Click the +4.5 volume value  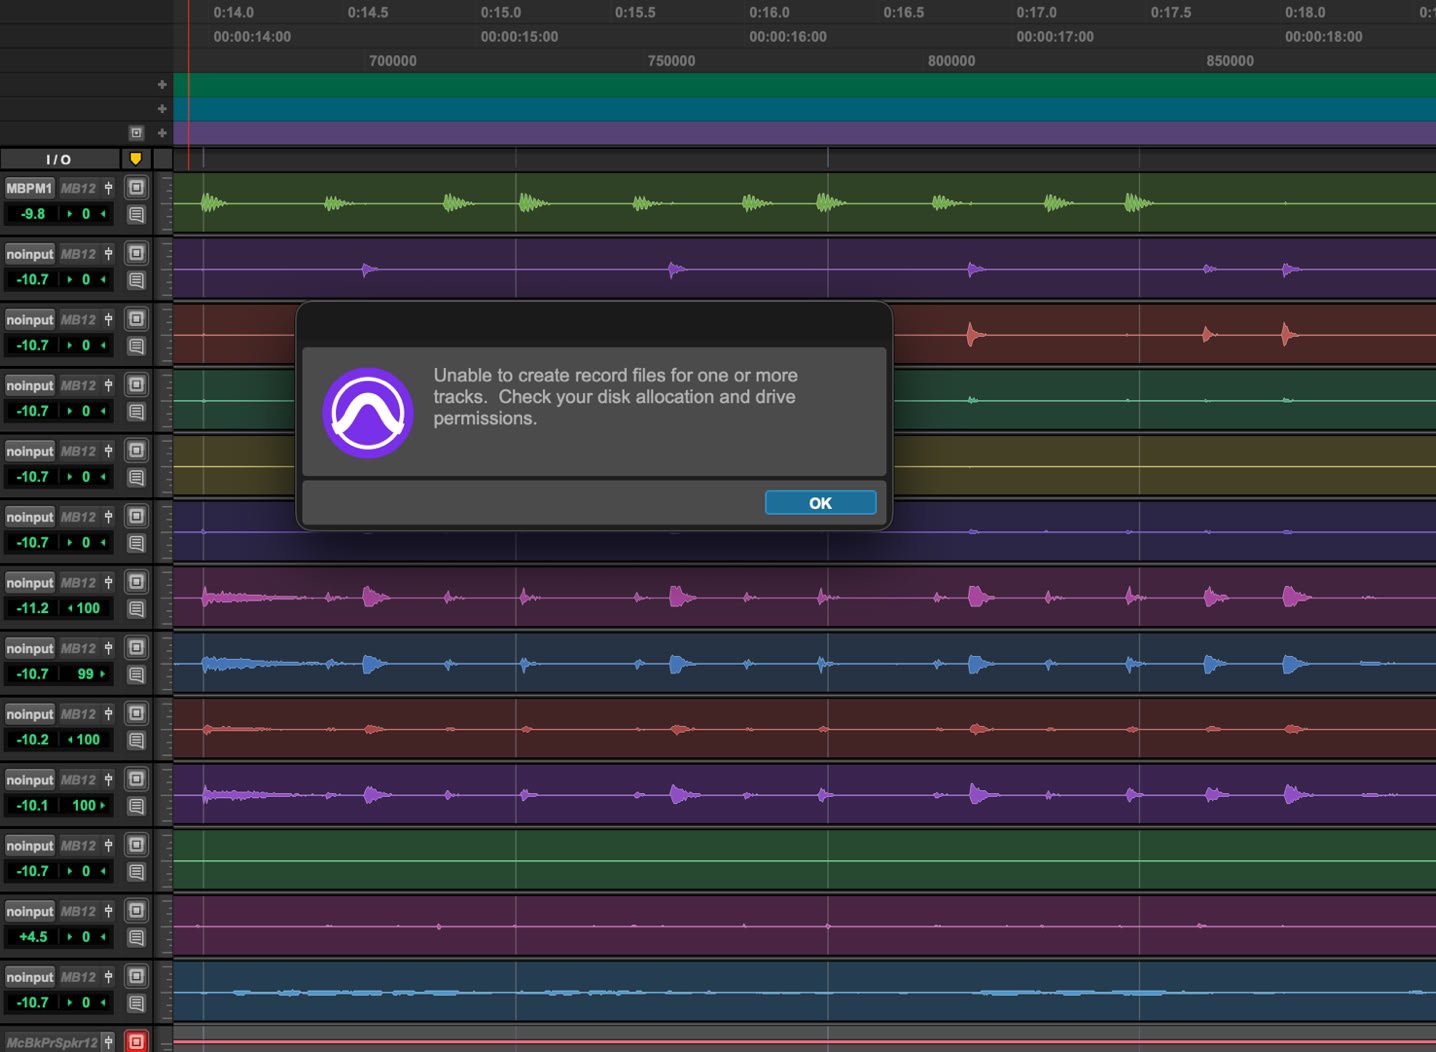pyautogui.click(x=32, y=937)
